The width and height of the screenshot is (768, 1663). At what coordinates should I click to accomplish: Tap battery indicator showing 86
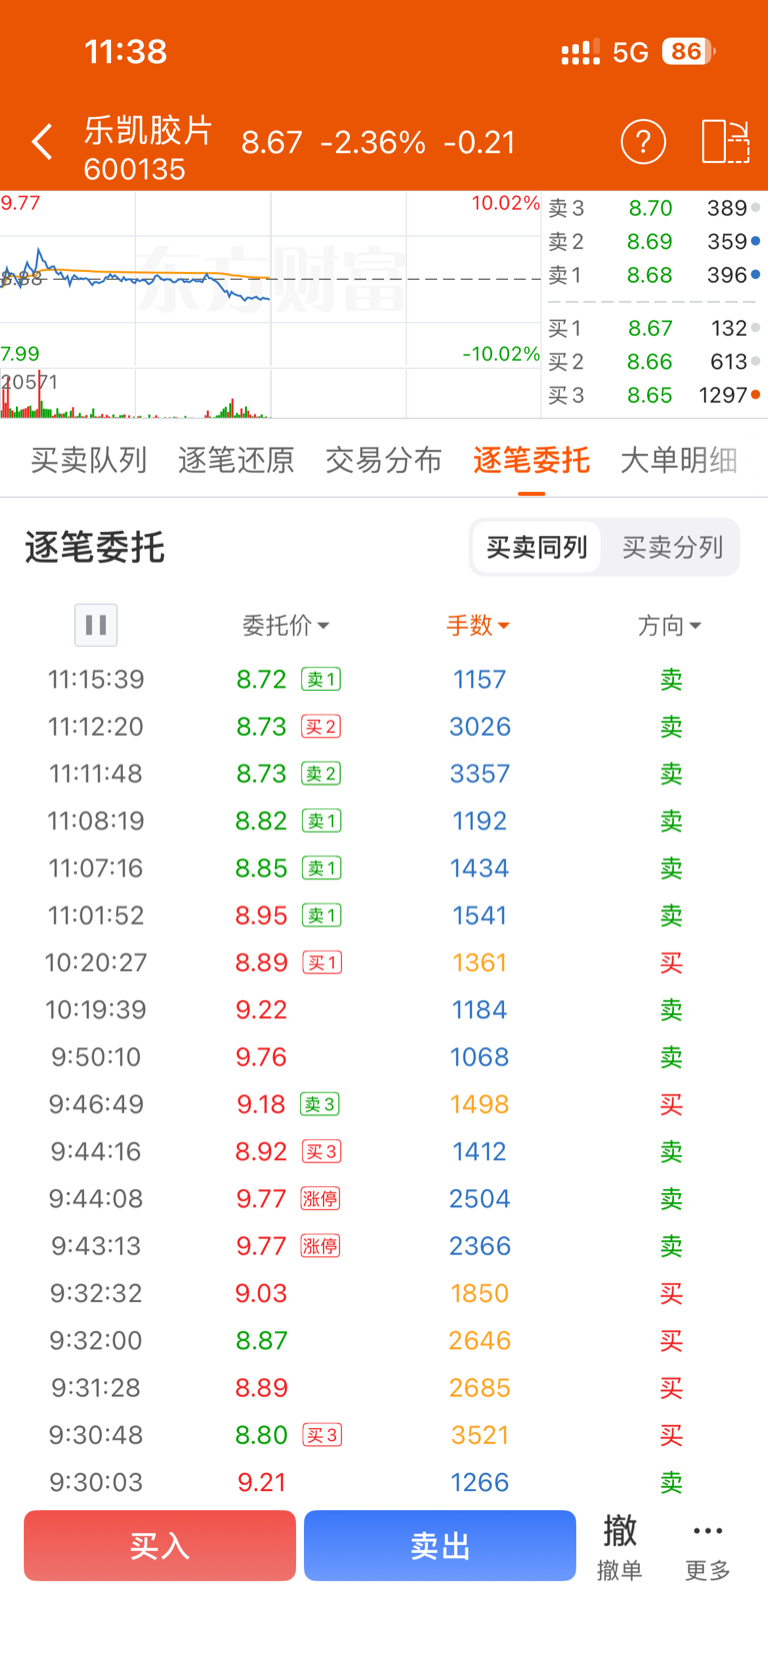[689, 51]
